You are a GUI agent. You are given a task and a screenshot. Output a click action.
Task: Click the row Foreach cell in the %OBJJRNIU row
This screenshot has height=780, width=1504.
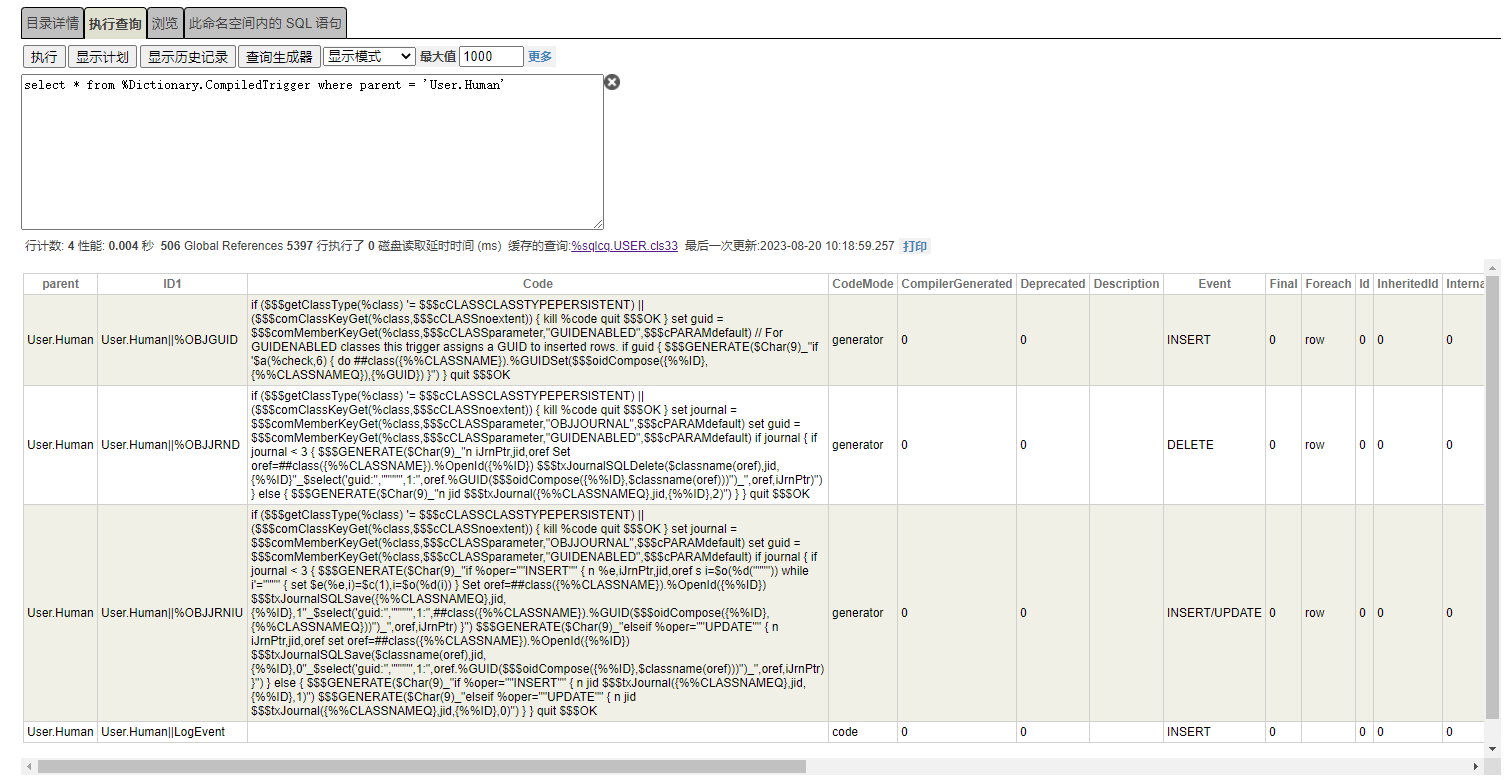[1329, 613]
